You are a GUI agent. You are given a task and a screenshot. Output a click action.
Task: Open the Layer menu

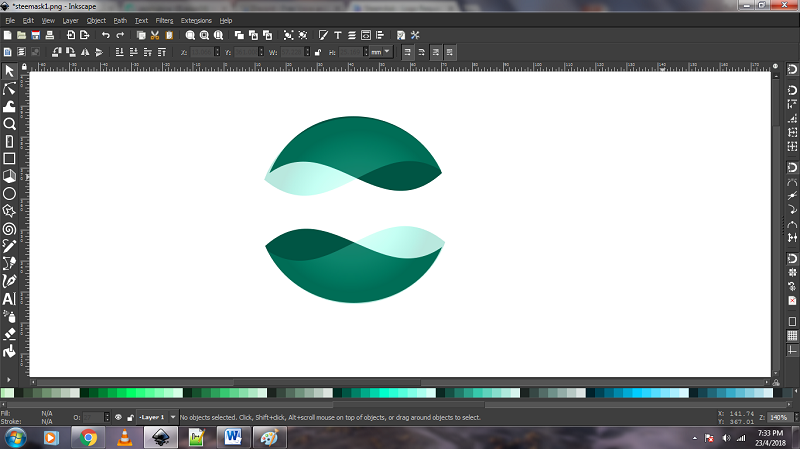[70, 20]
